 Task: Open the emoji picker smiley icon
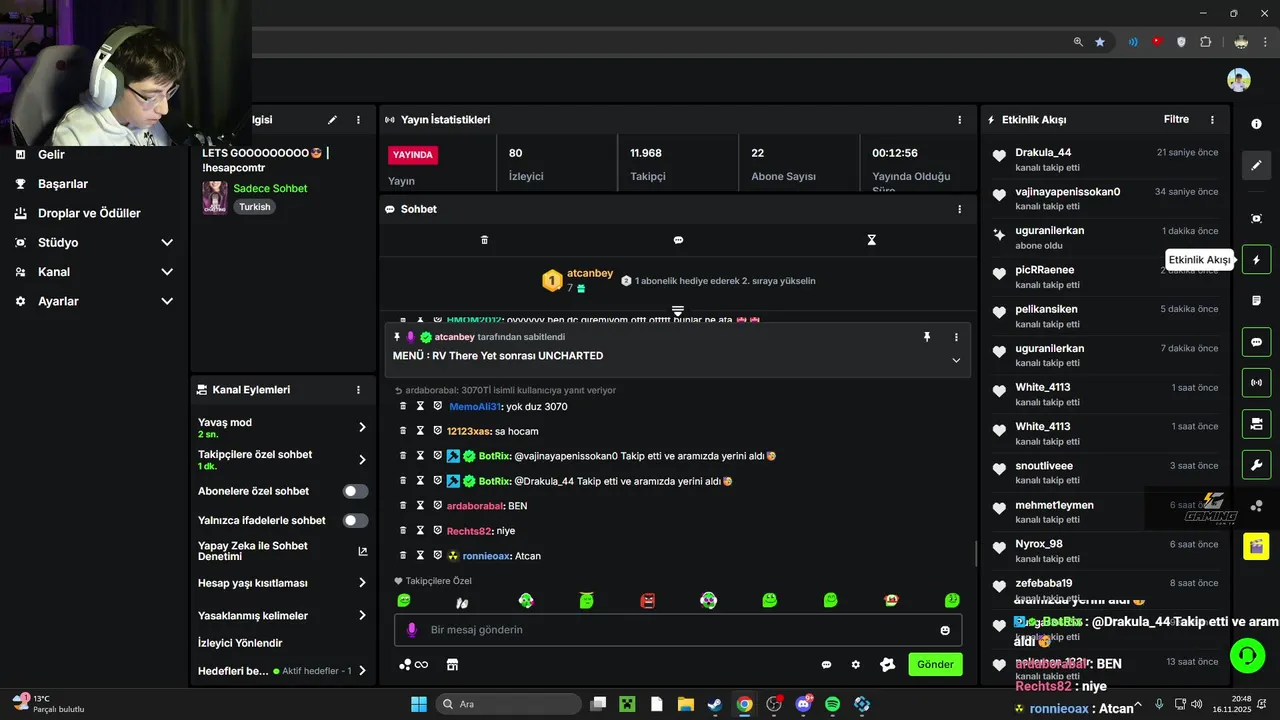[945, 630]
